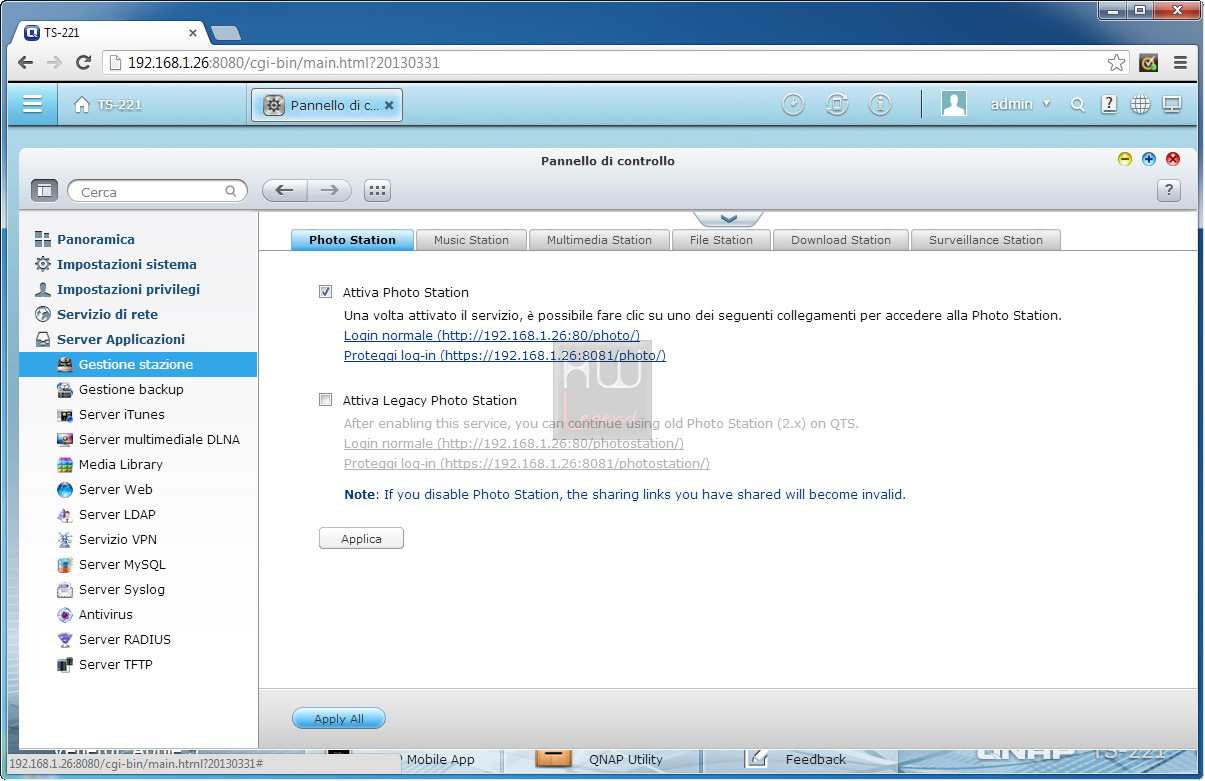Open the Download Station tab
The width and height of the screenshot is (1205, 781).
coord(841,240)
